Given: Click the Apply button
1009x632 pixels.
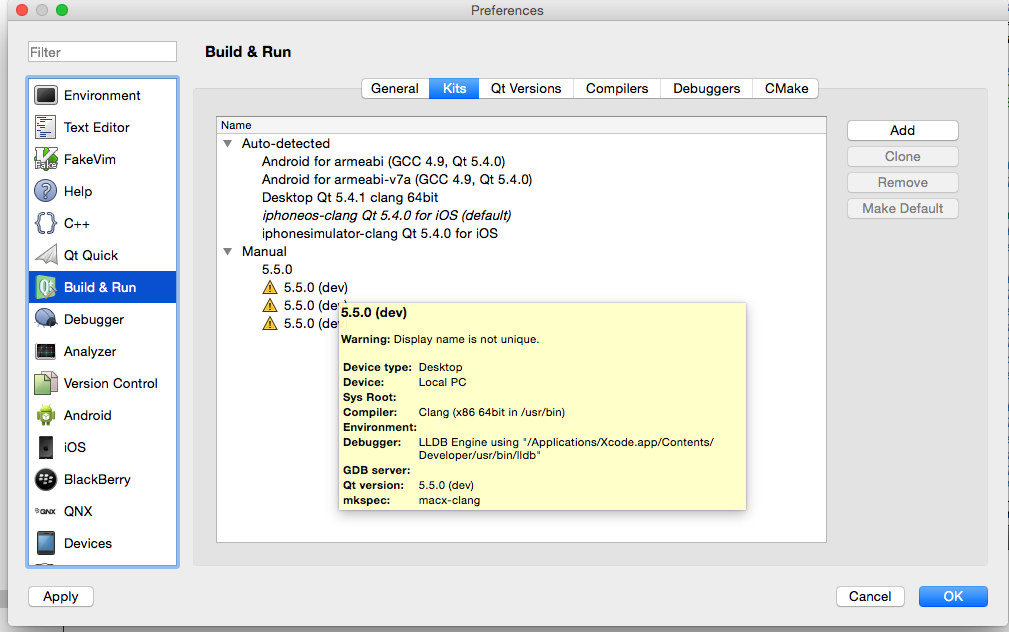Looking at the screenshot, I should 61,596.
